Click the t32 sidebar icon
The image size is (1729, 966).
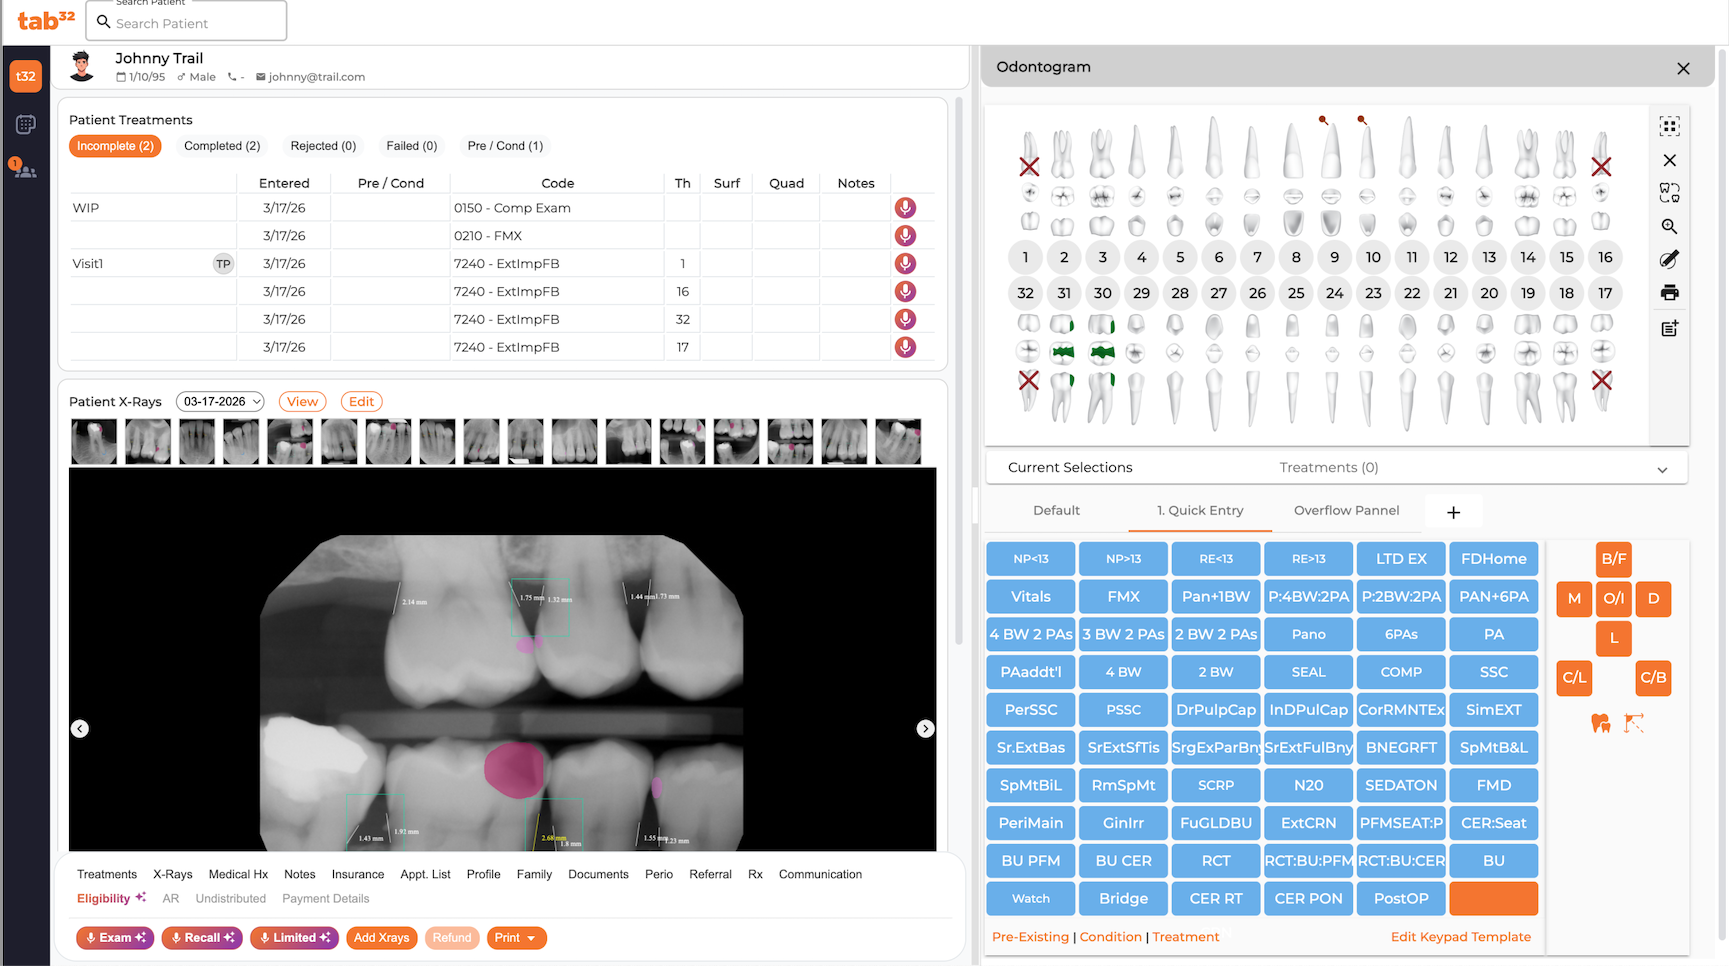click(x=26, y=76)
